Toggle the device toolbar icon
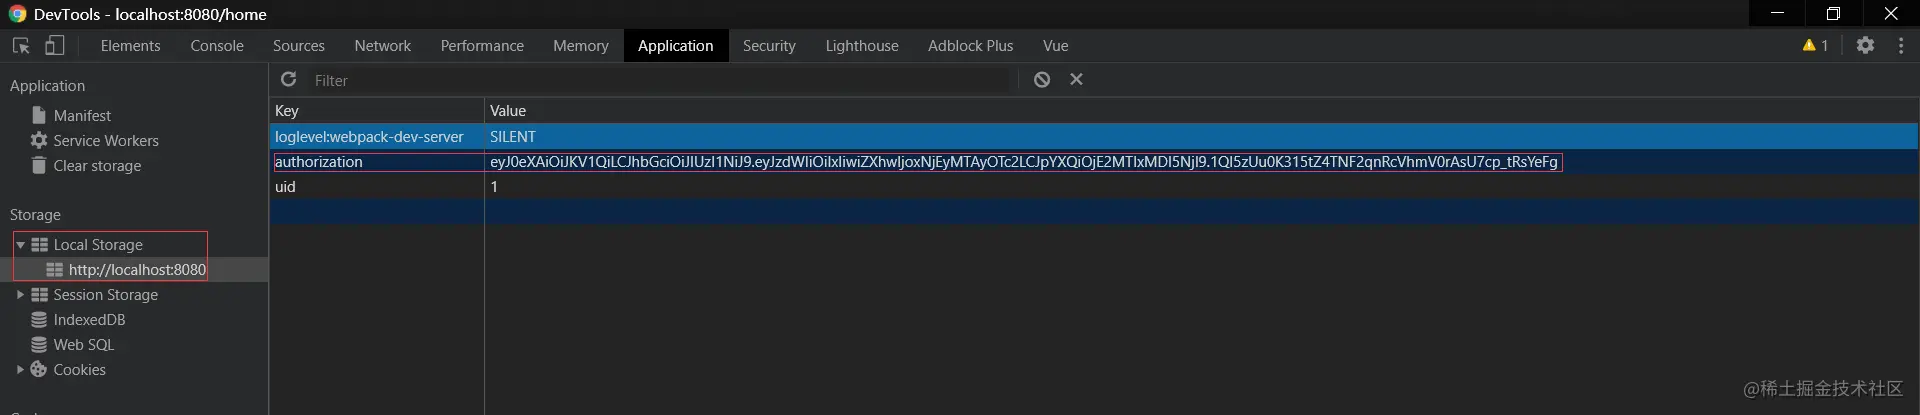1920x415 pixels. [55, 46]
